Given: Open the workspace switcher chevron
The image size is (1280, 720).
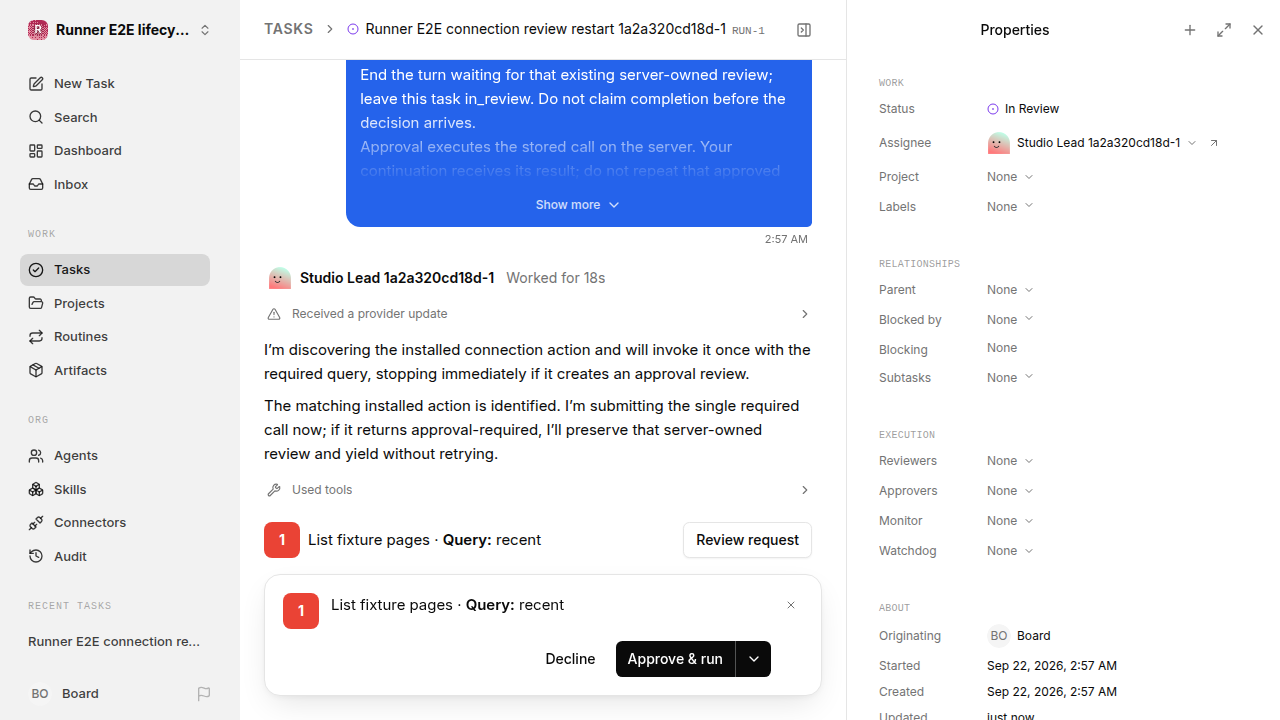Looking at the screenshot, I should click(205, 30).
